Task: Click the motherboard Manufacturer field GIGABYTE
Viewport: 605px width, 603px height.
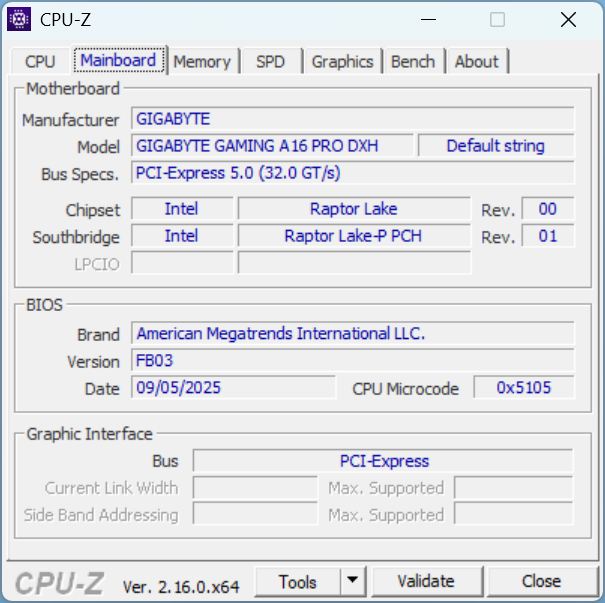Action: [x=353, y=119]
